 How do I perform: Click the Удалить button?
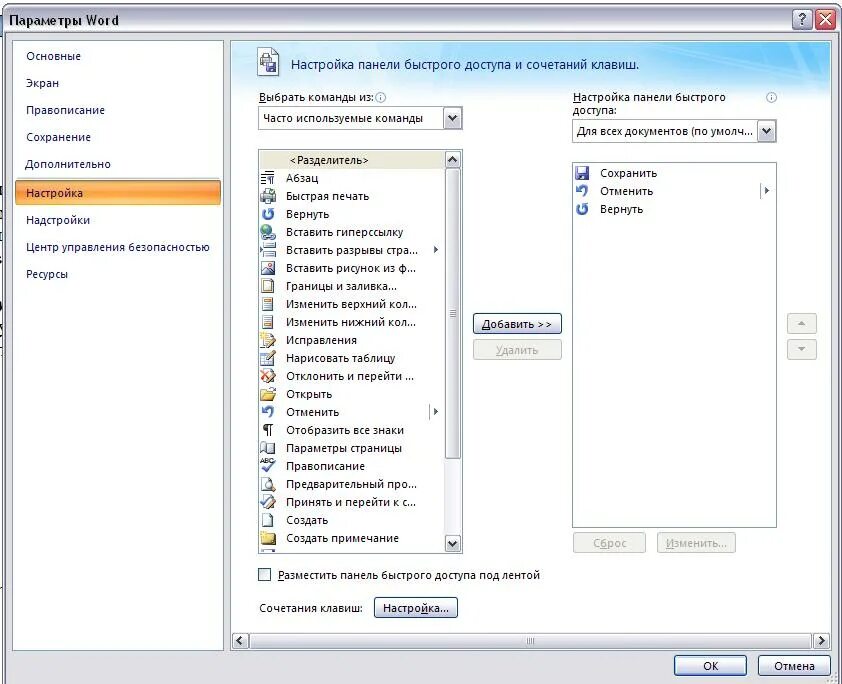click(x=517, y=350)
